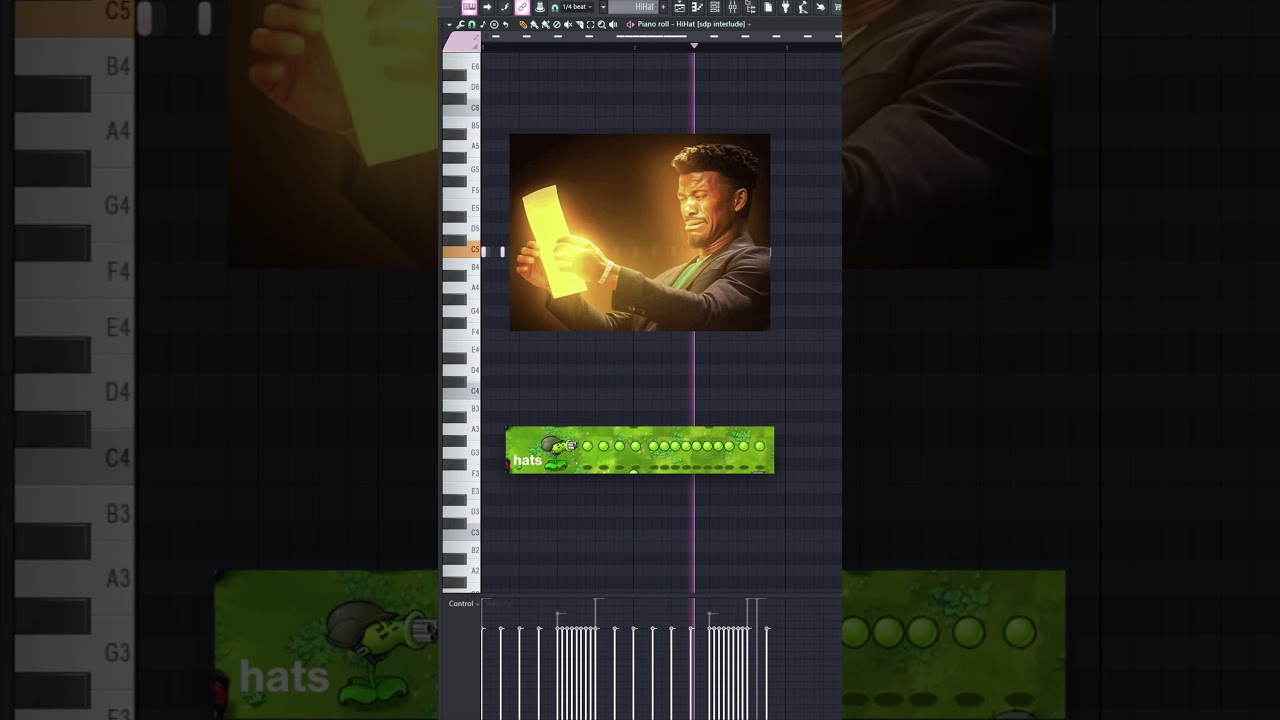Click the circular stamp icon
This screenshot has height=720, width=1280.
(x=494, y=24)
